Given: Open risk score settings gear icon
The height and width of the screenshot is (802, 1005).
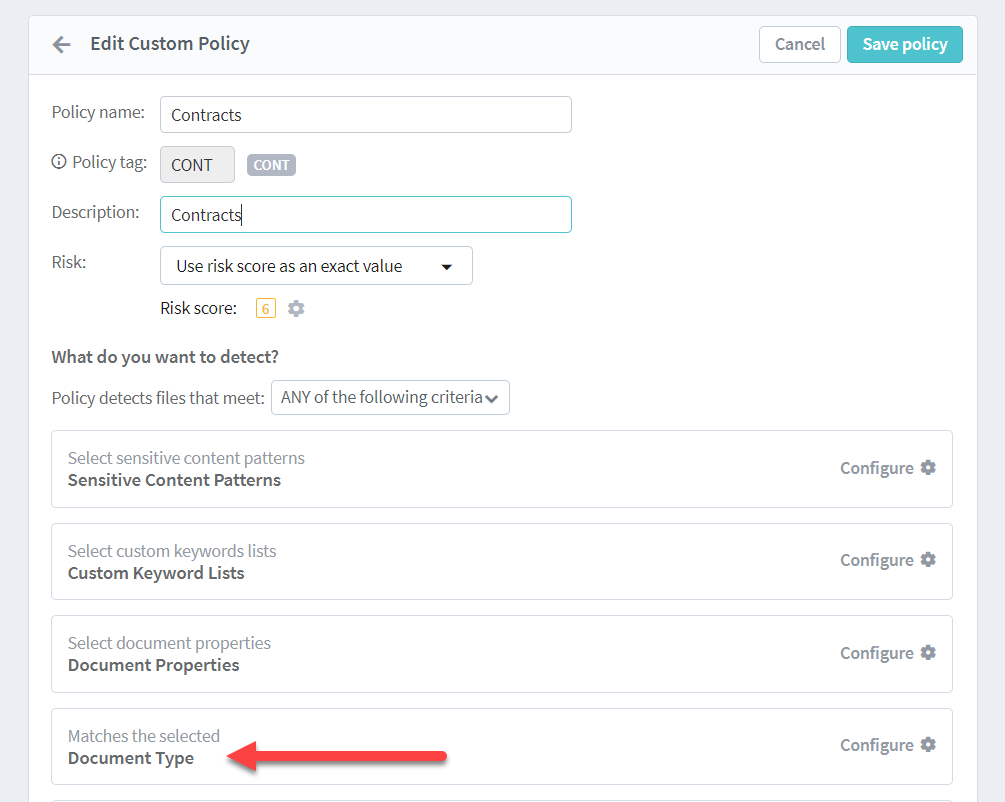Looking at the screenshot, I should pos(296,308).
